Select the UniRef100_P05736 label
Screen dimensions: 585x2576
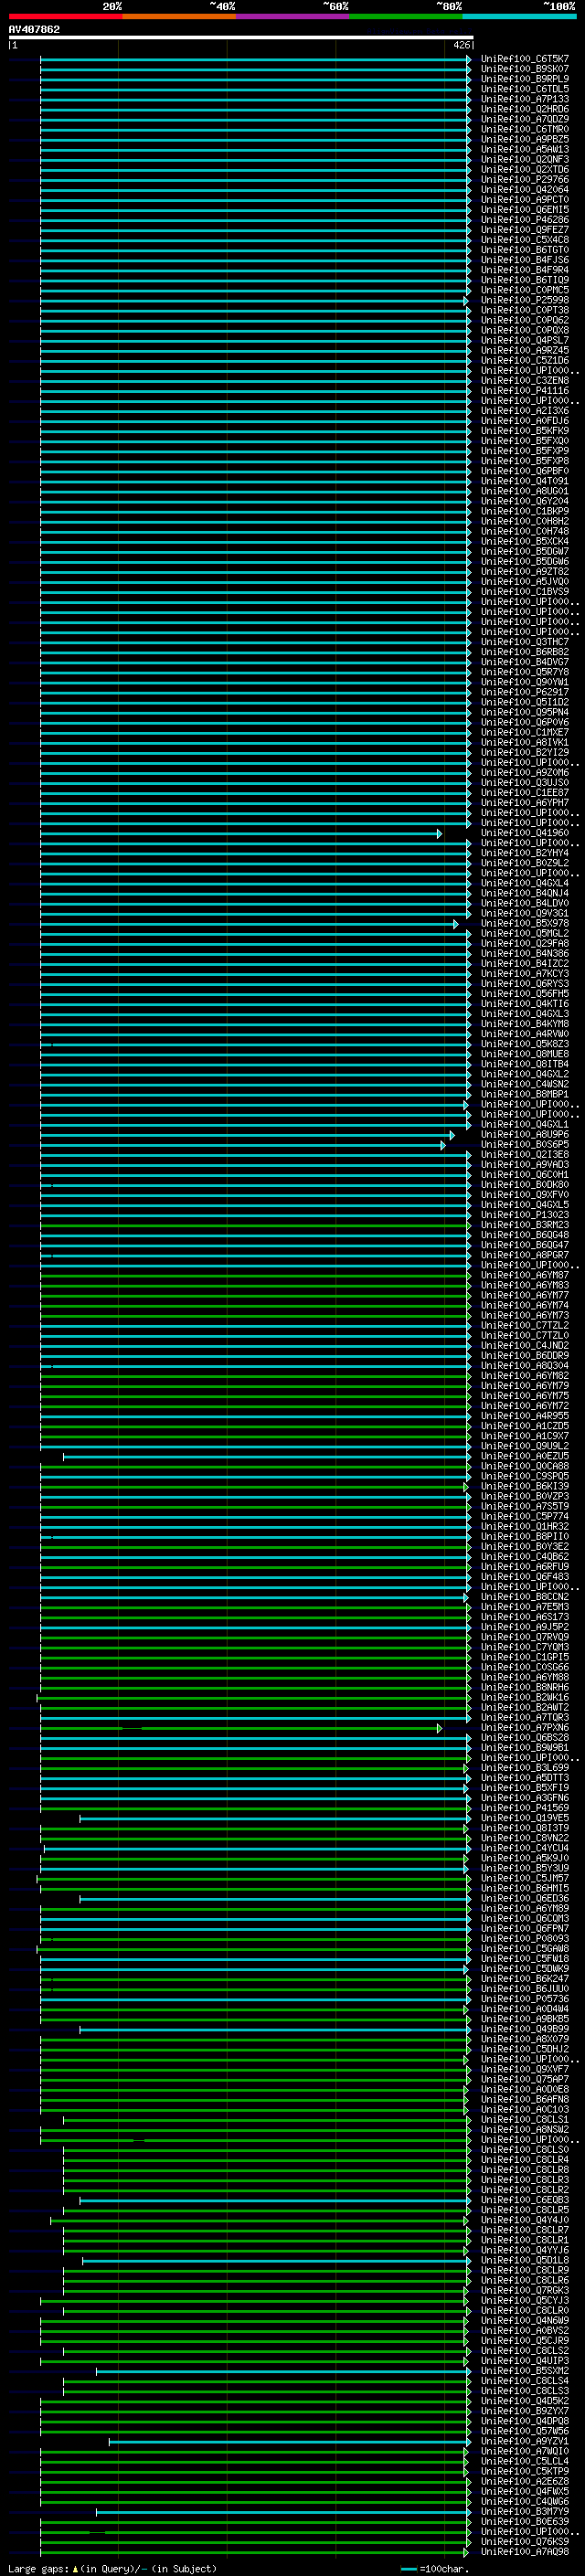(x=525, y=1999)
